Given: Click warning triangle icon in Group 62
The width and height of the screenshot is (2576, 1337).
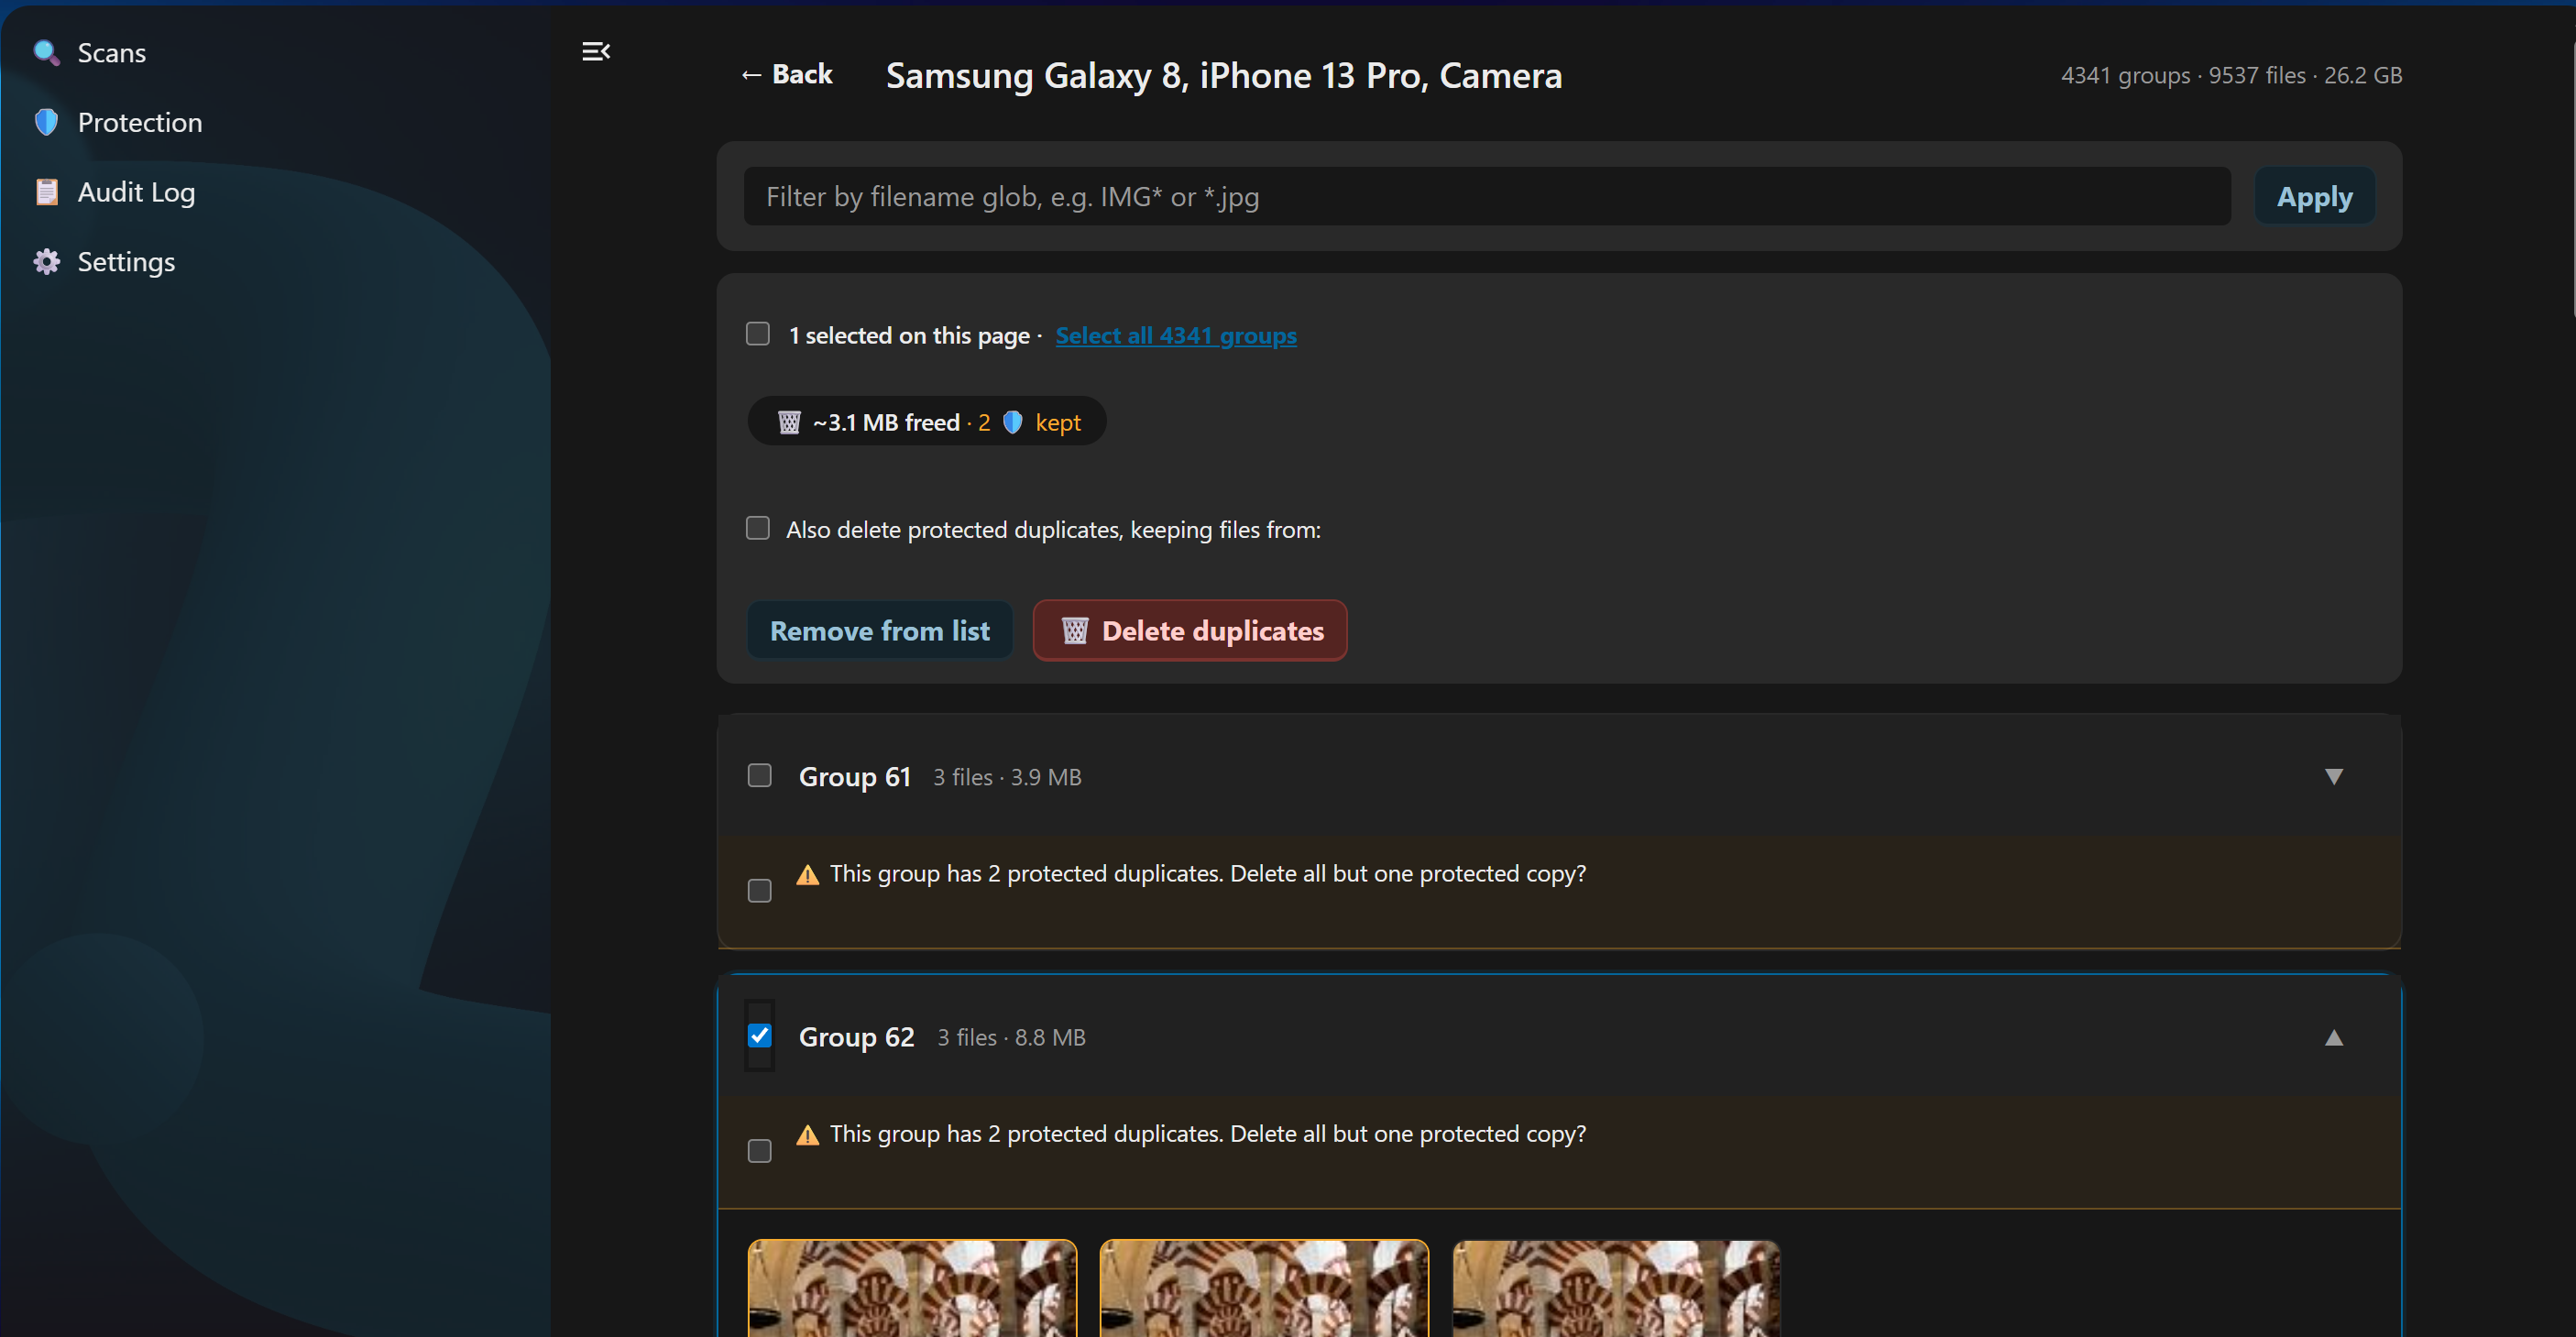Looking at the screenshot, I should click(x=807, y=1135).
